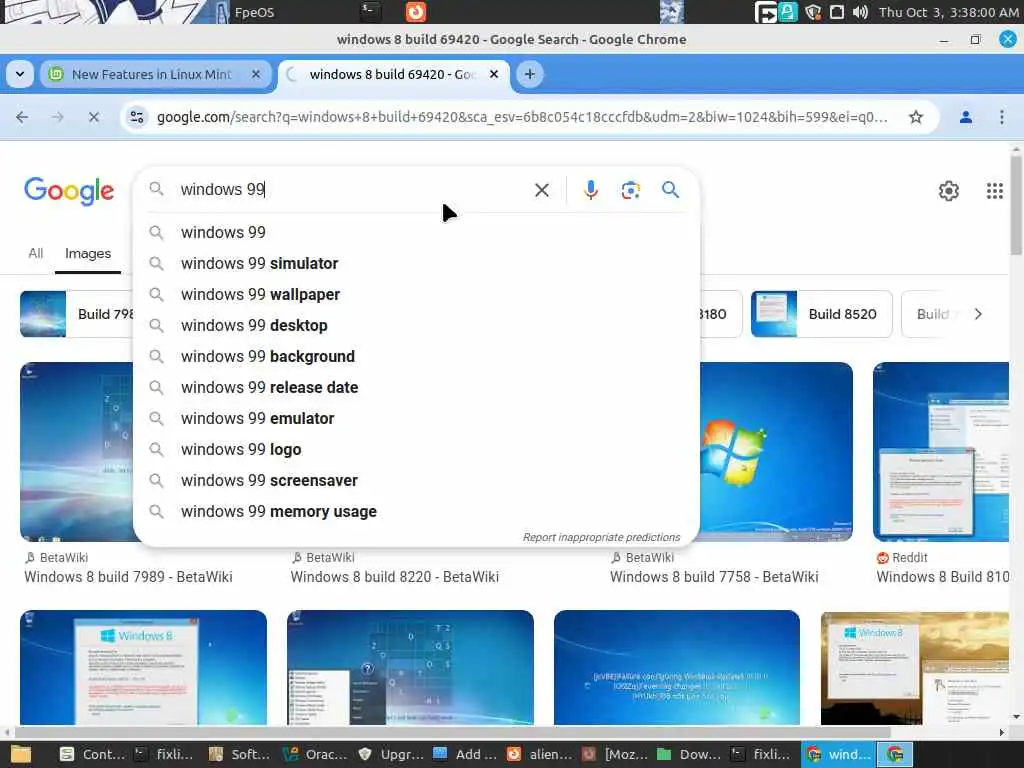Clear the search box with the X icon
Viewport: 1024px width, 768px height.
pyautogui.click(x=541, y=190)
